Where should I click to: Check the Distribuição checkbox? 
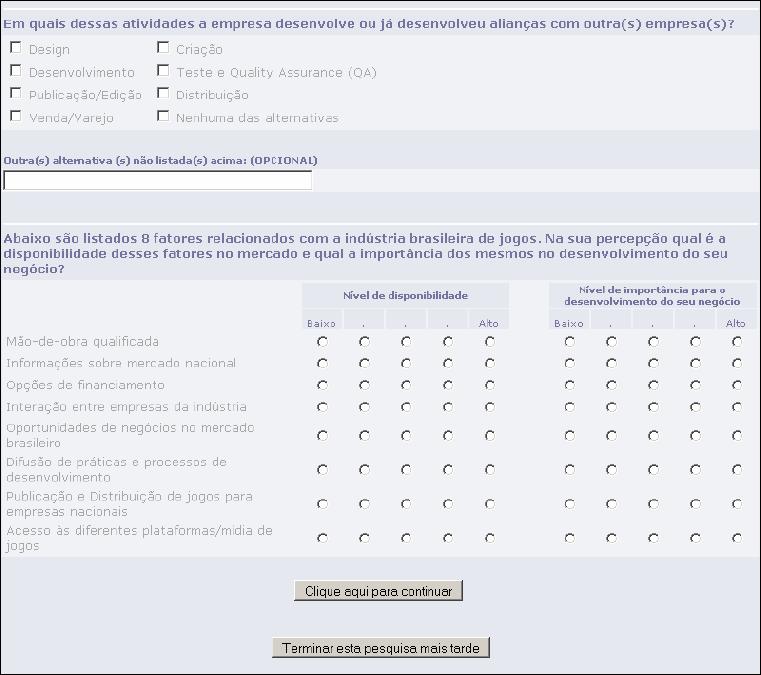[163, 94]
